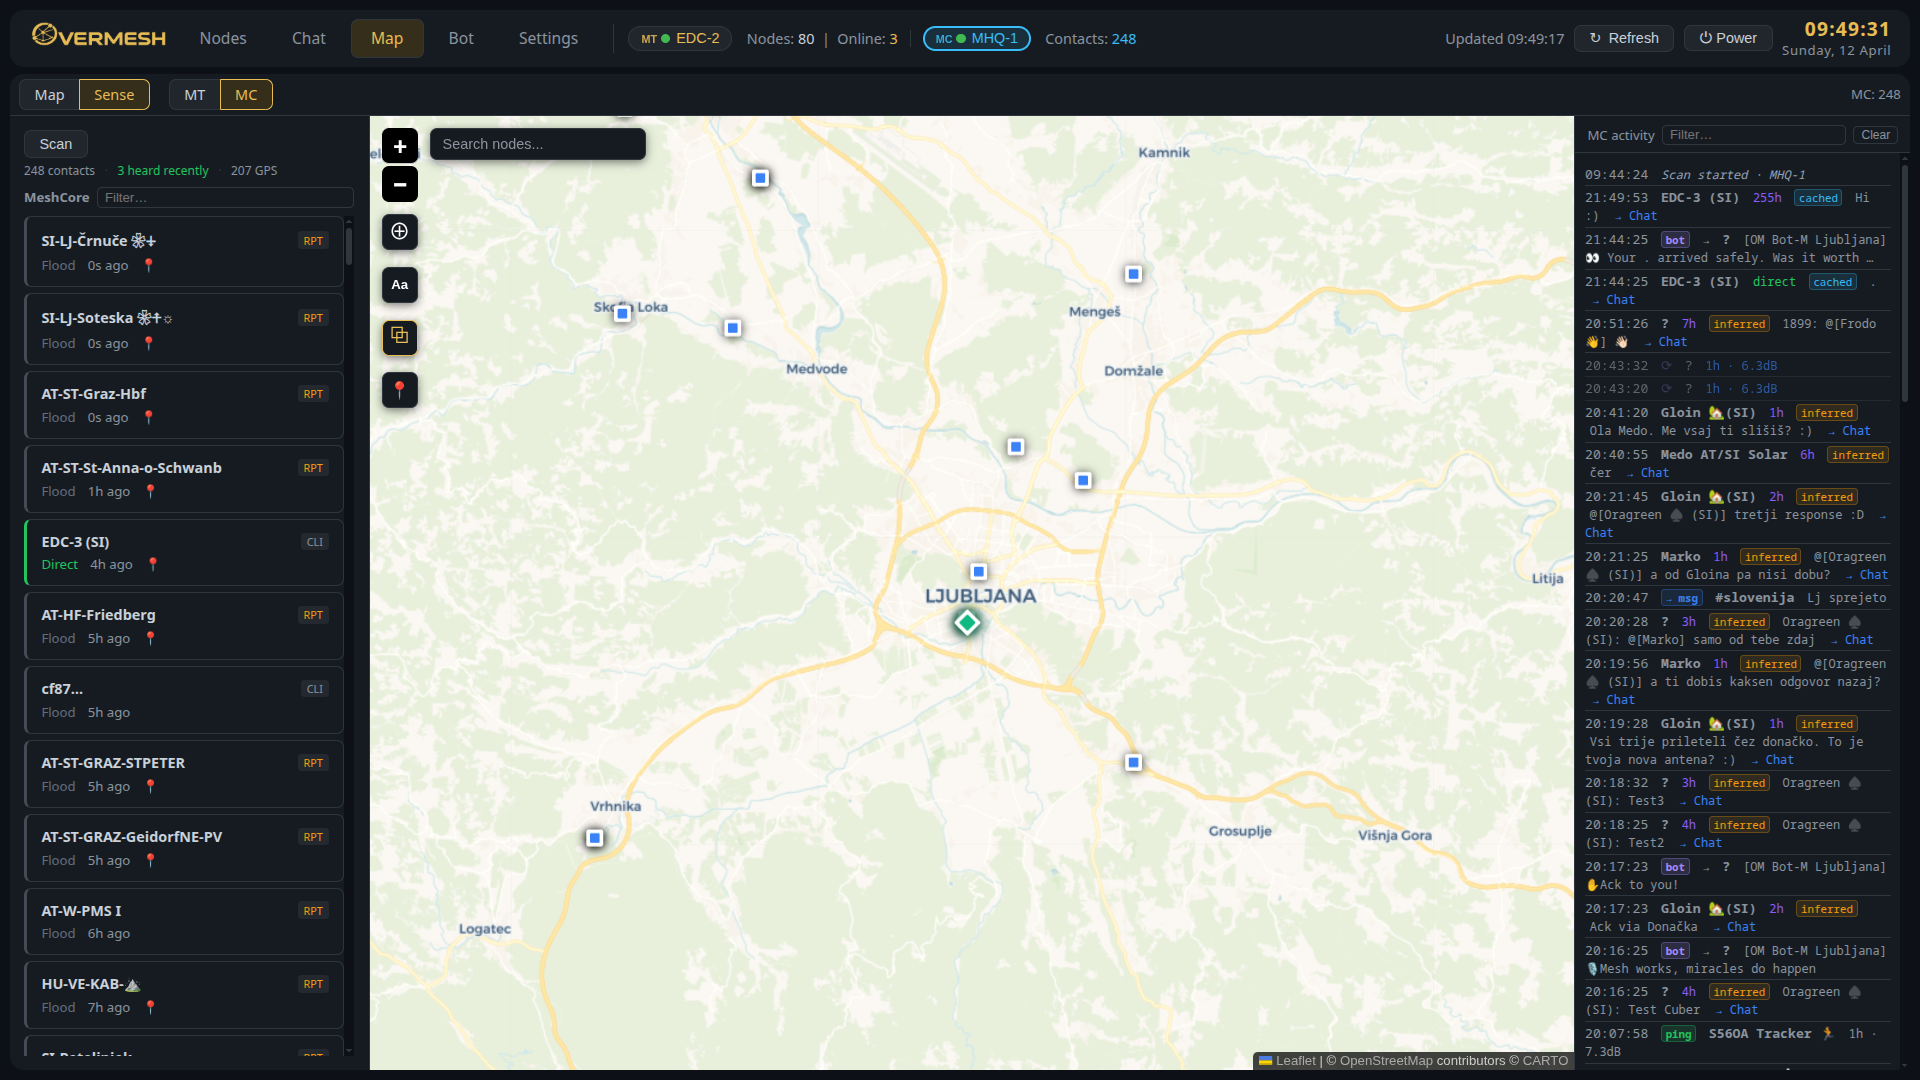The image size is (1920, 1080).
Task: Select the MT network toggle
Action: pos(195,95)
